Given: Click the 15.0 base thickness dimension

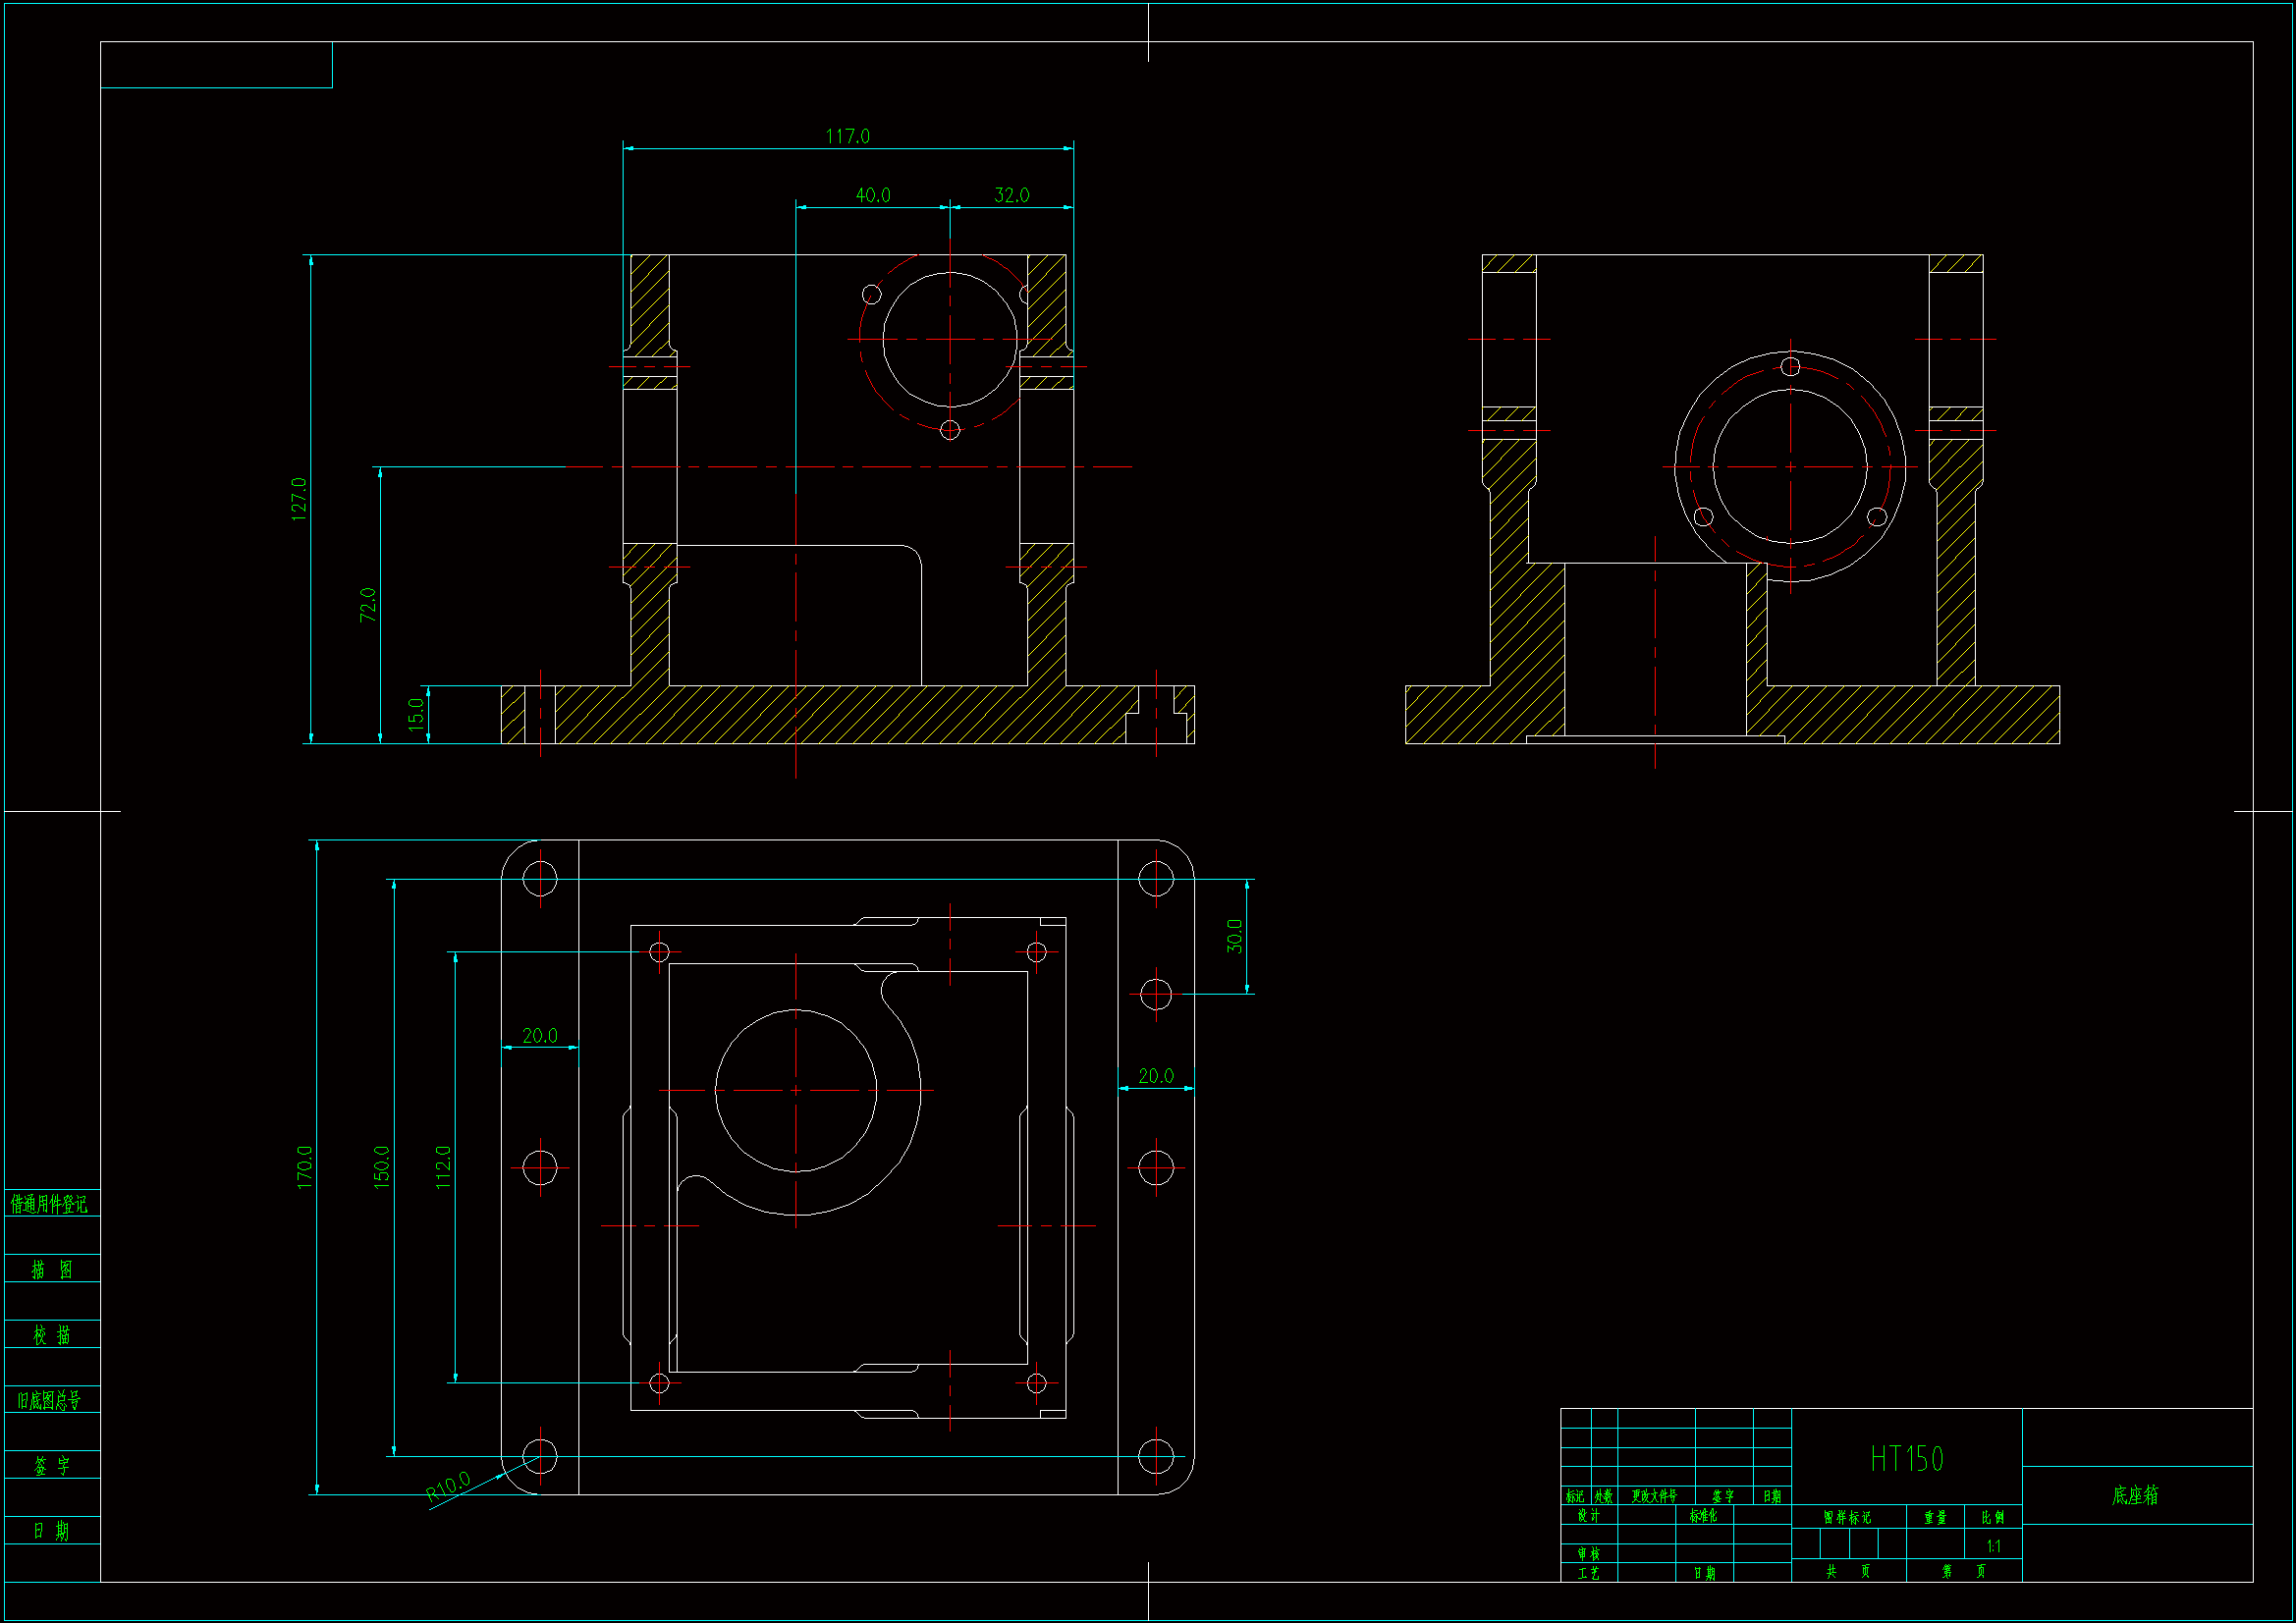Looking at the screenshot, I should pos(416,714).
